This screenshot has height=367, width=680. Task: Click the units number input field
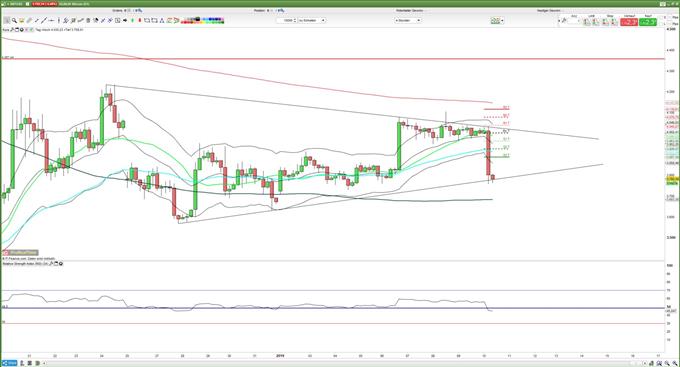pos(285,20)
